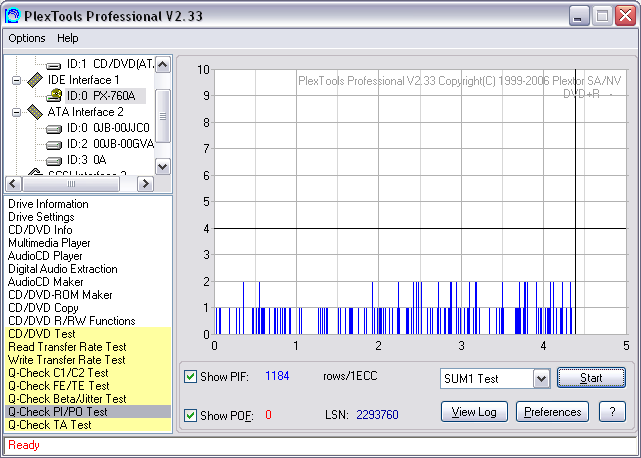The width and height of the screenshot is (641, 458).
Task: Click the tree scroll down arrow
Action: 163,166
